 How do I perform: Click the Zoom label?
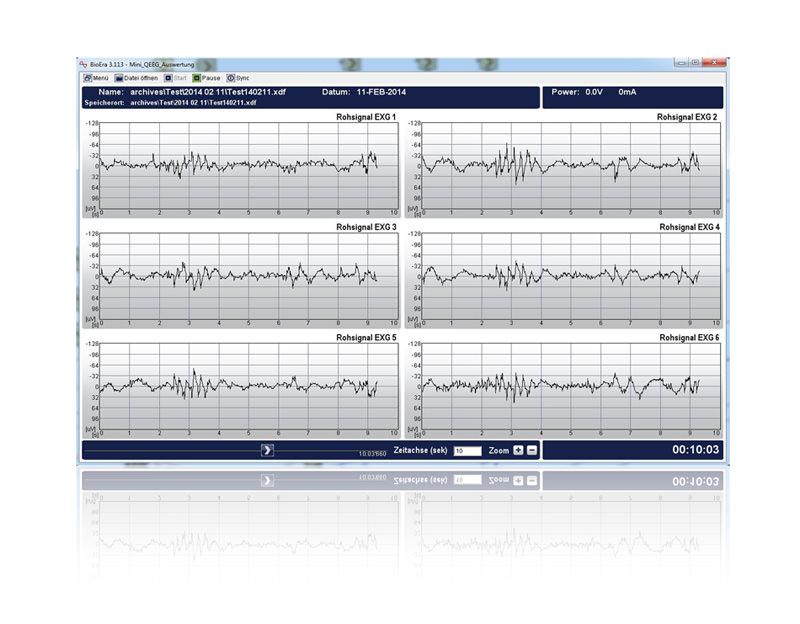click(498, 451)
